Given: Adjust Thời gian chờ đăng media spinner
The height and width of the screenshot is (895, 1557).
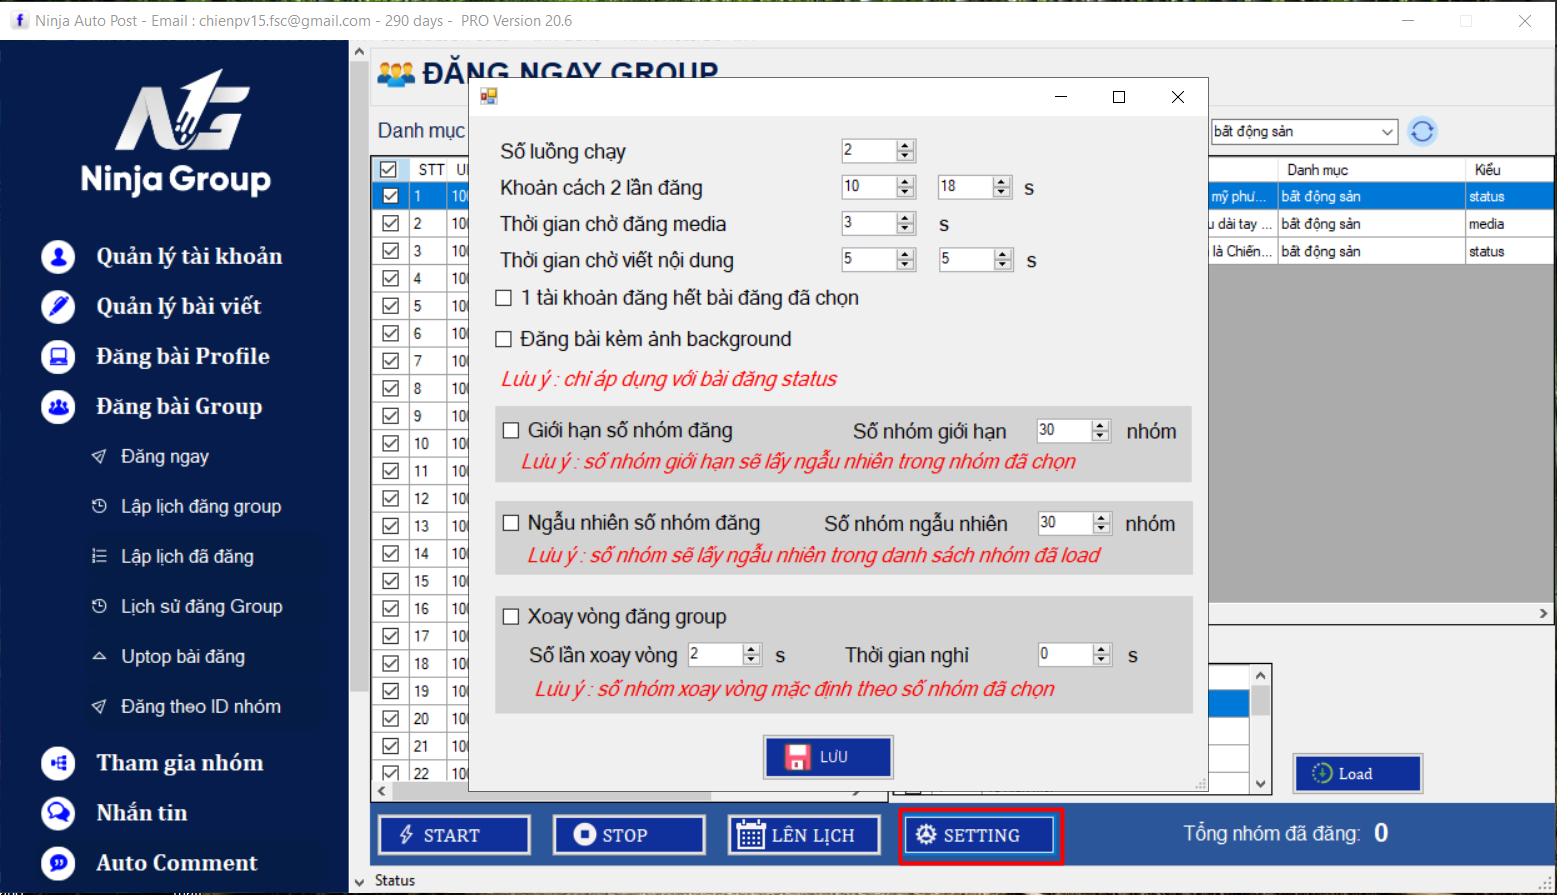Looking at the screenshot, I should click(x=905, y=224).
